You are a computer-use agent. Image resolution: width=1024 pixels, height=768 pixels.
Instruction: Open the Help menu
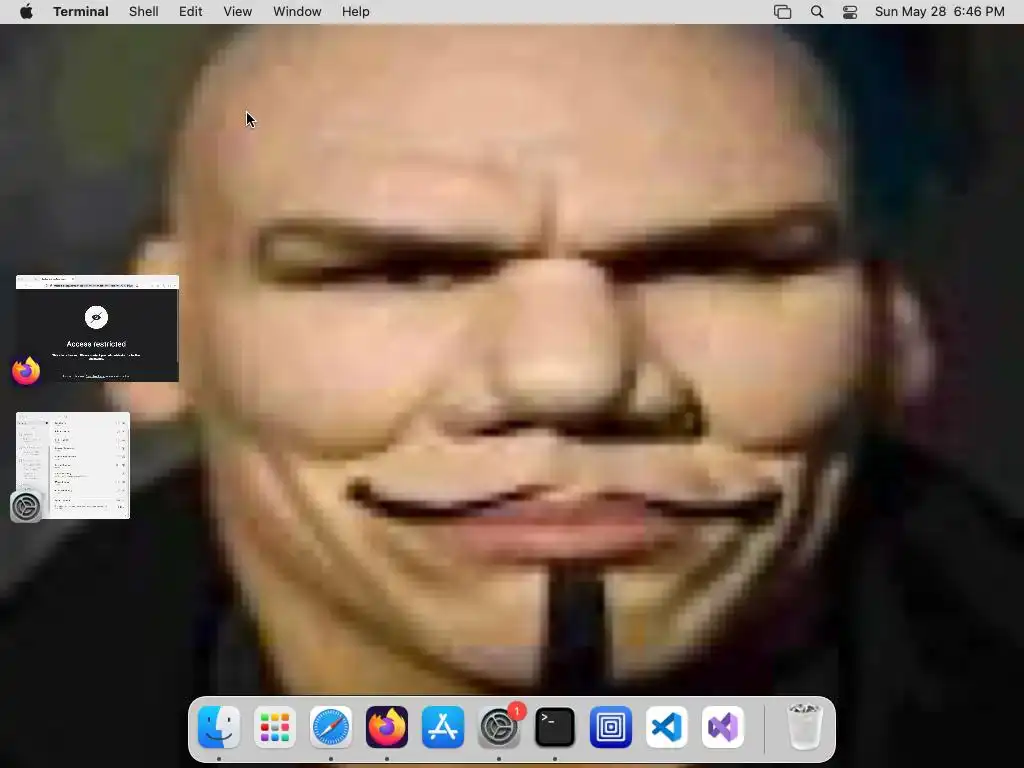pyautogui.click(x=356, y=12)
